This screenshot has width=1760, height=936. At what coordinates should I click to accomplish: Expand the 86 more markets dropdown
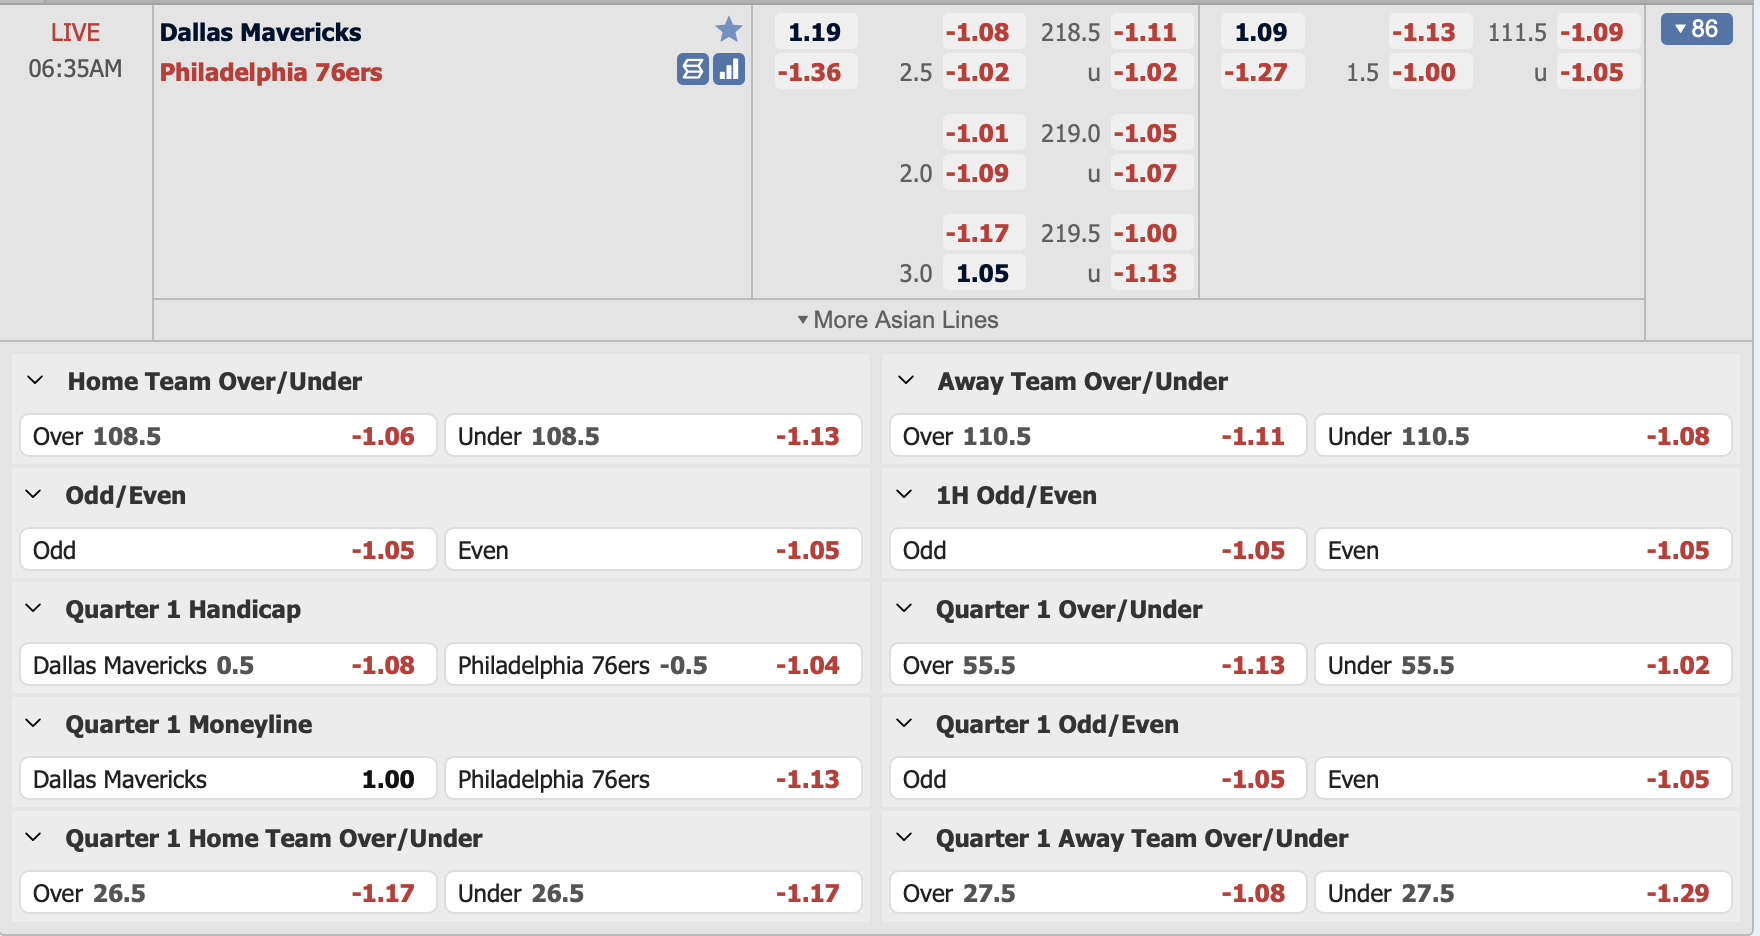1696,29
